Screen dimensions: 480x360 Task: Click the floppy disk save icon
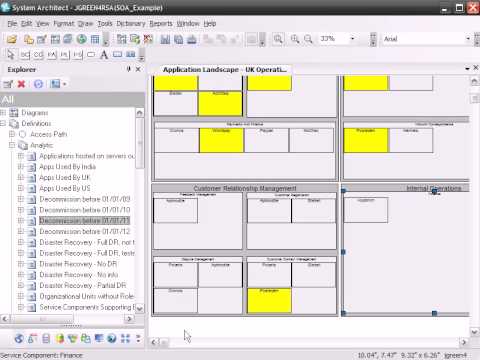click(x=165, y=39)
